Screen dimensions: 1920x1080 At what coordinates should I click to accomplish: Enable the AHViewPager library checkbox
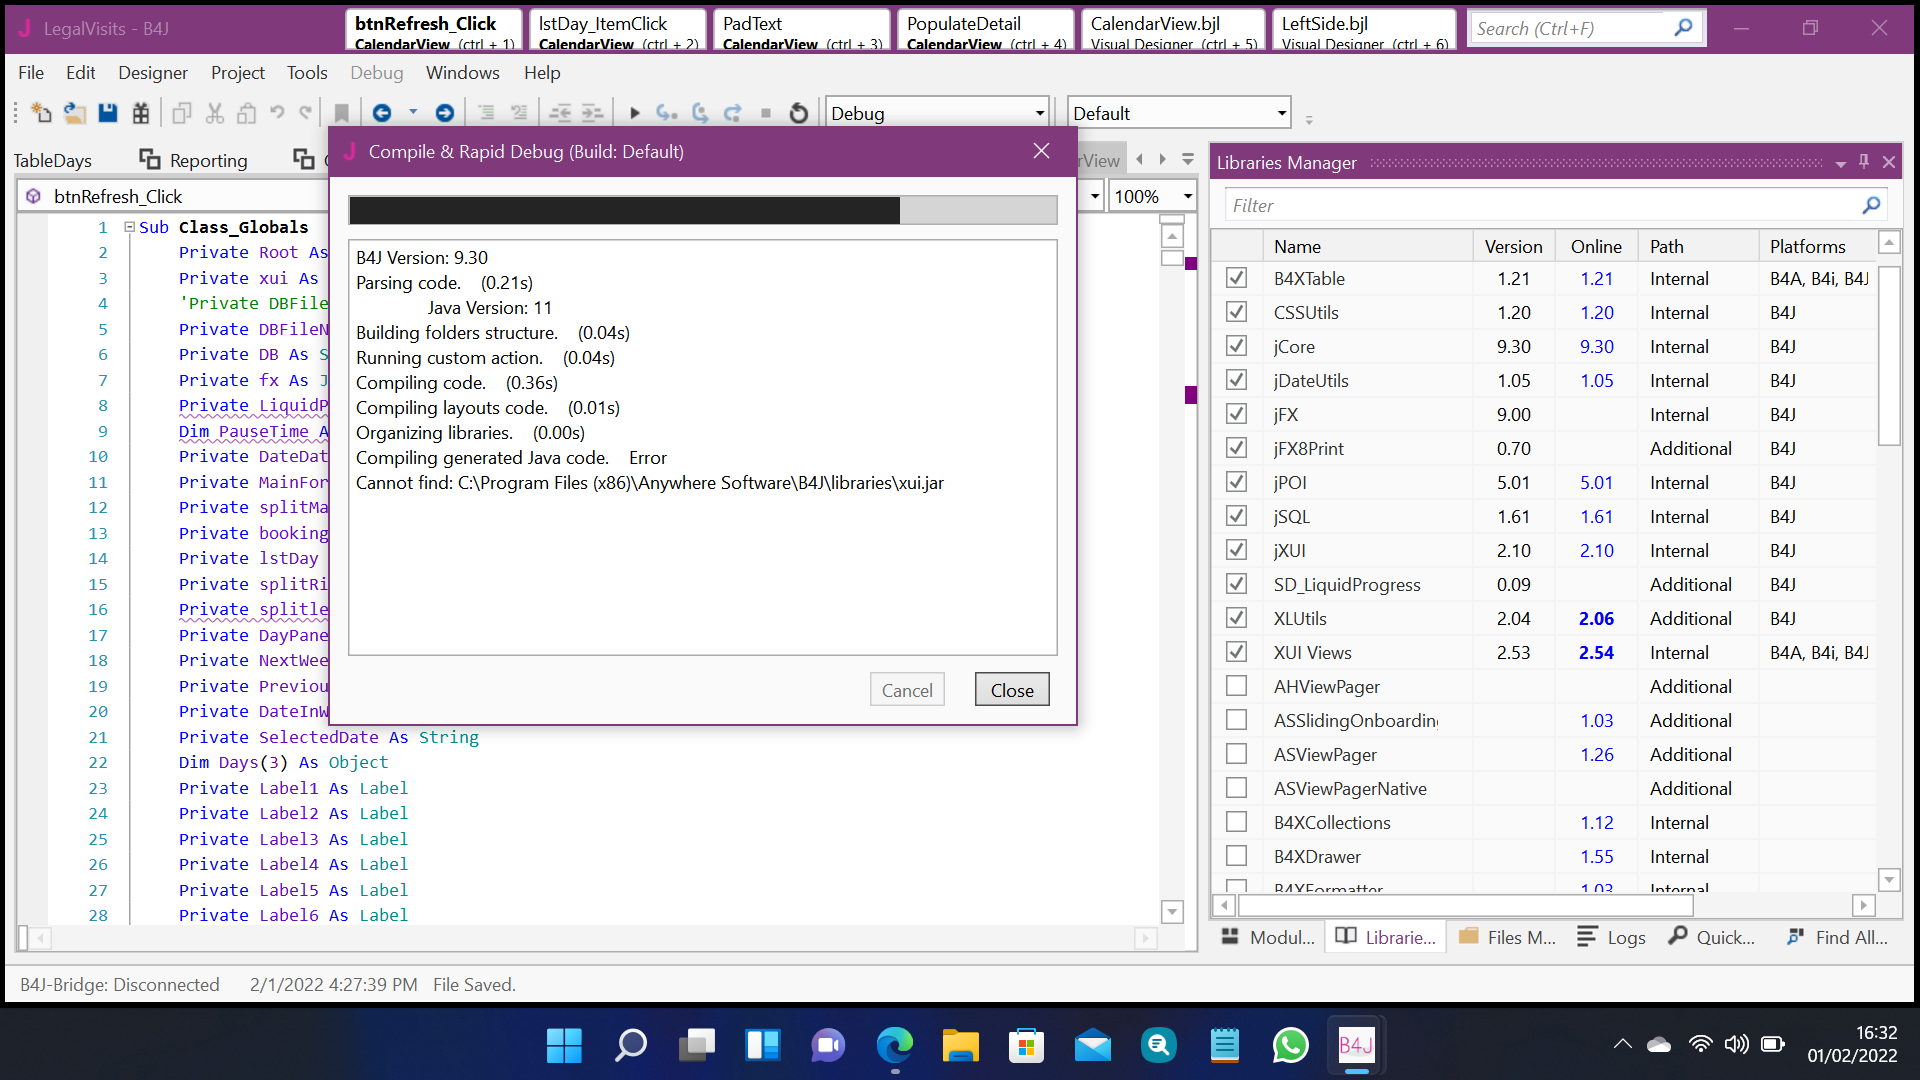tap(1236, 686)
